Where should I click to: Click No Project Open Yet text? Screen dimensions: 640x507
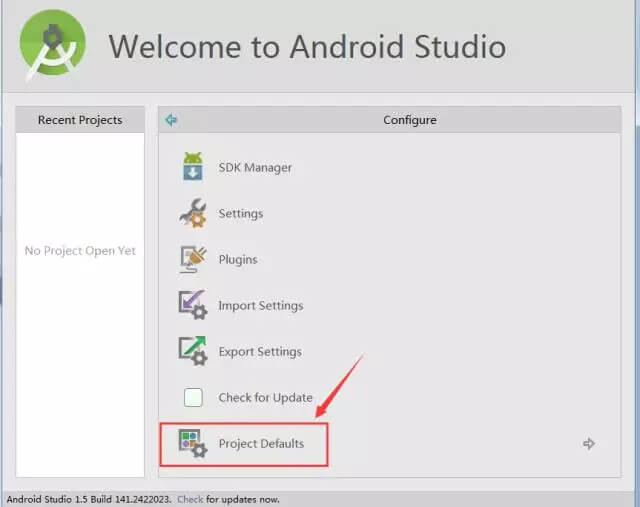click(80, 251)
